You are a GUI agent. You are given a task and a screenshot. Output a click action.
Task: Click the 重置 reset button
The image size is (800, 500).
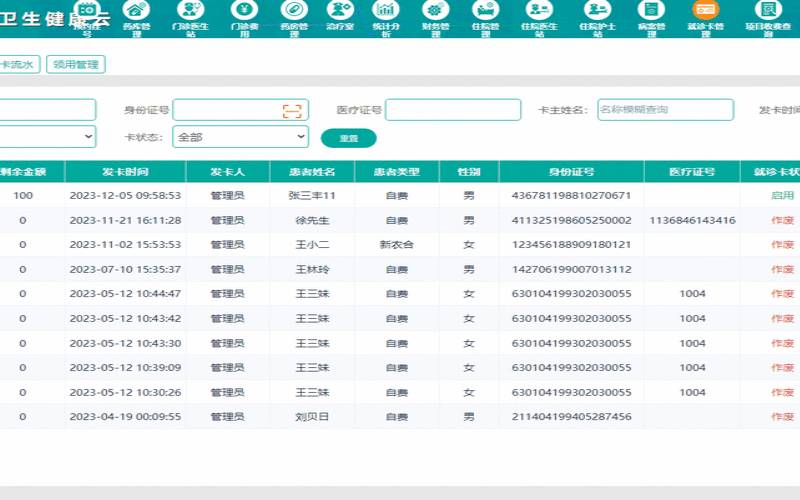(348, 138)
